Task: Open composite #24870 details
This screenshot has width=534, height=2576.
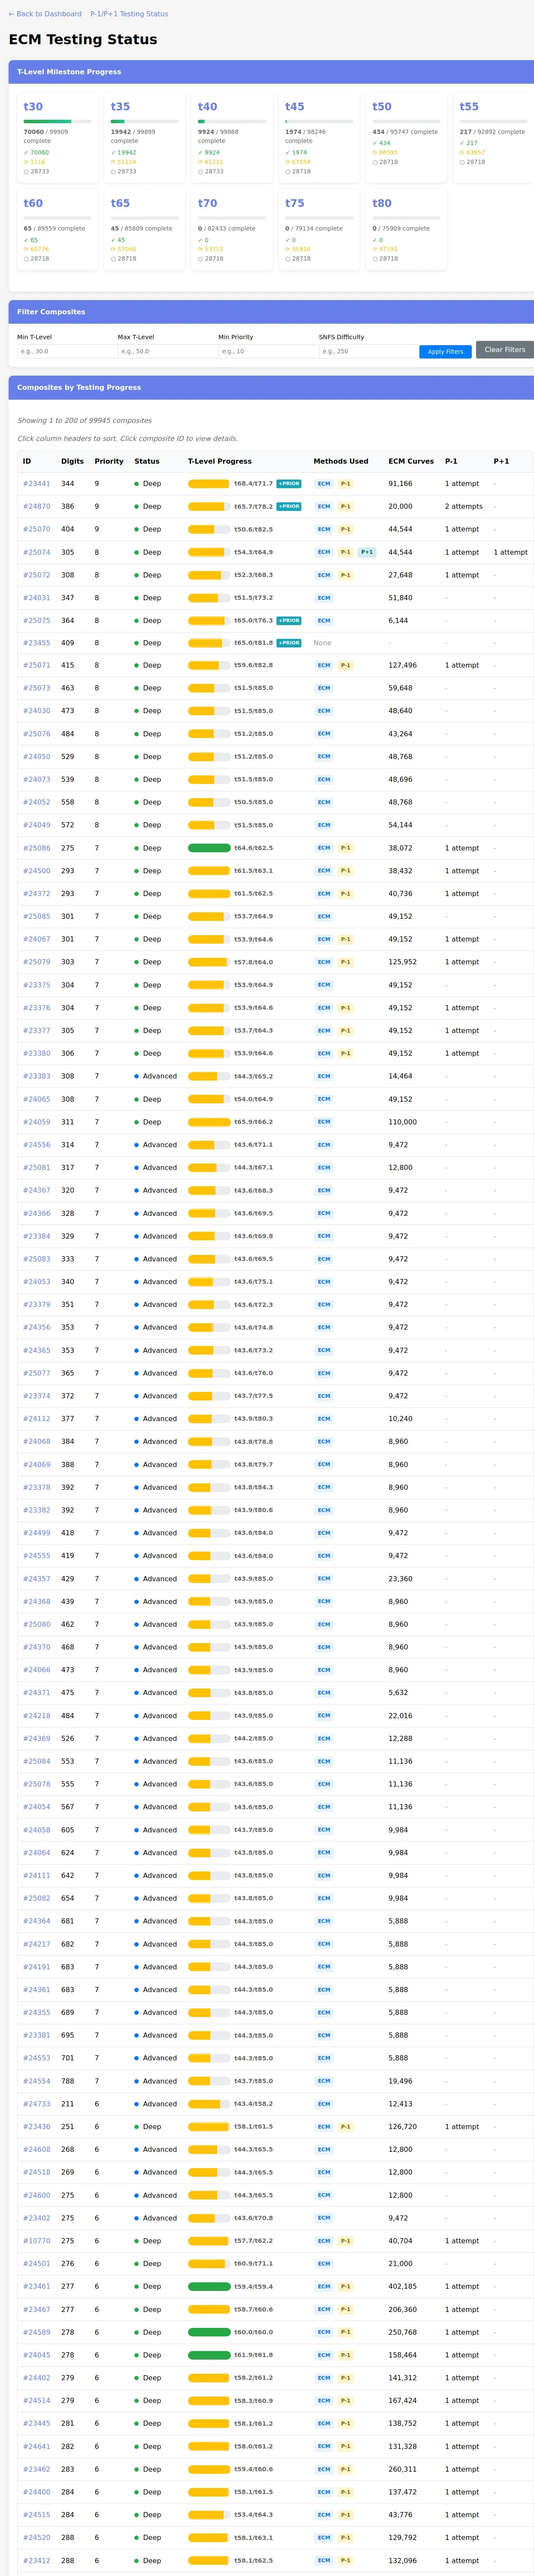Action: coord(37,506)
